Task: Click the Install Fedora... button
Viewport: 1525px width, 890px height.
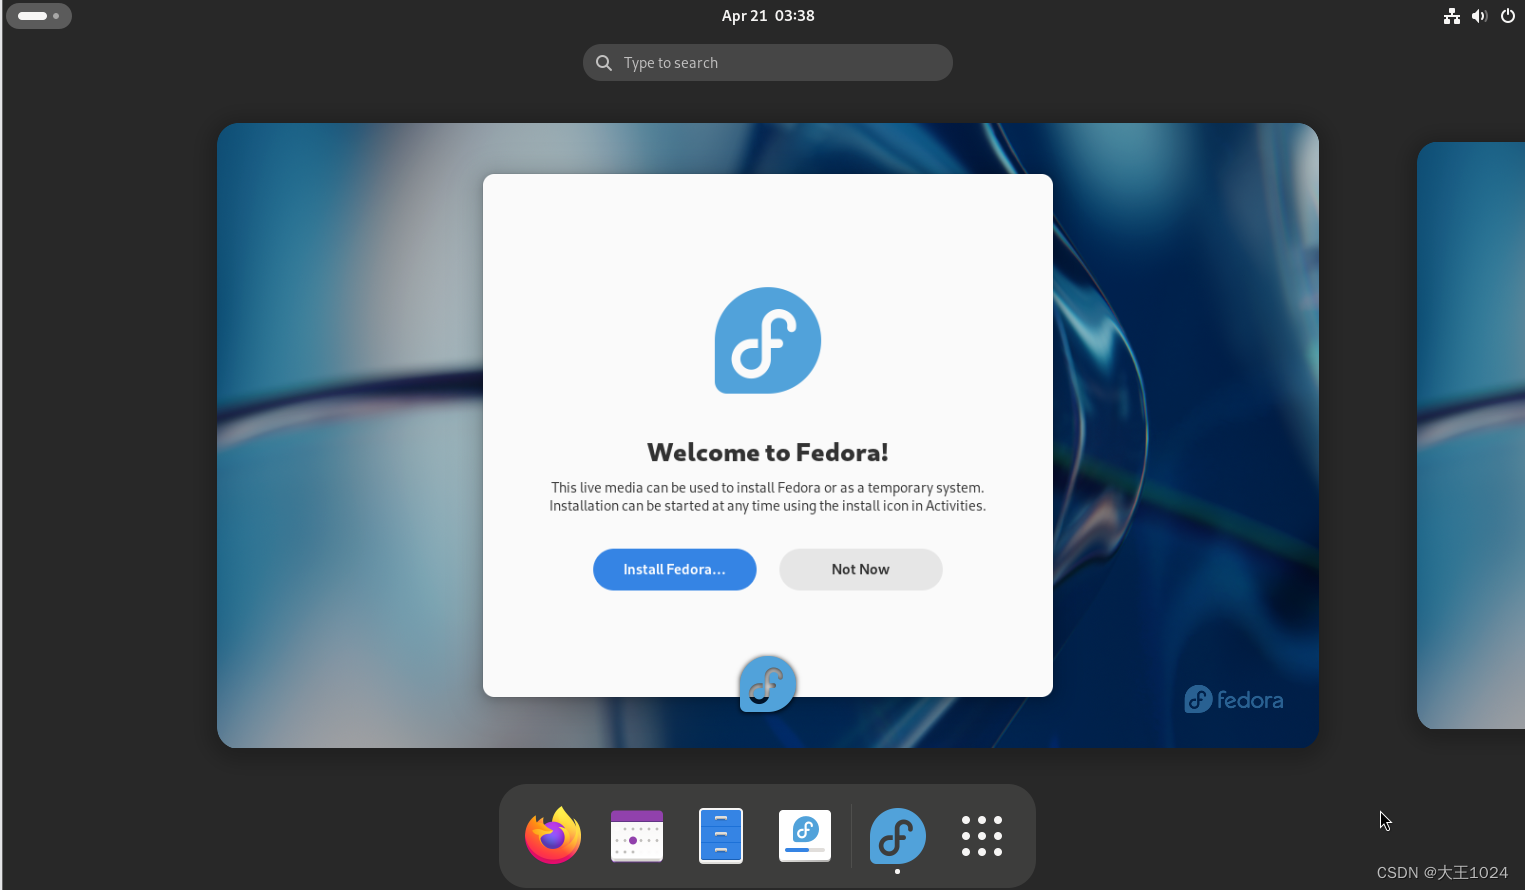Action: [675, 569]
